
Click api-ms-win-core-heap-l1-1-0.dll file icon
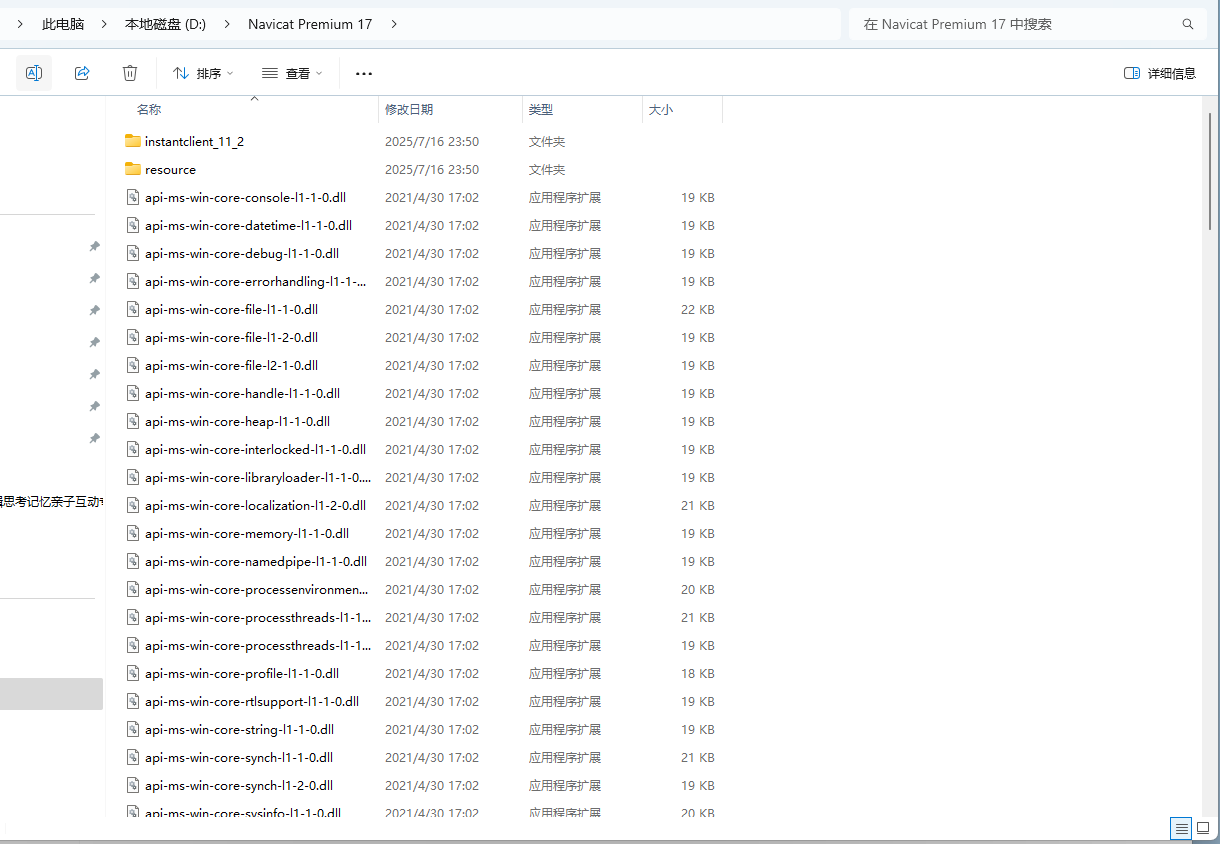[133, 421]
